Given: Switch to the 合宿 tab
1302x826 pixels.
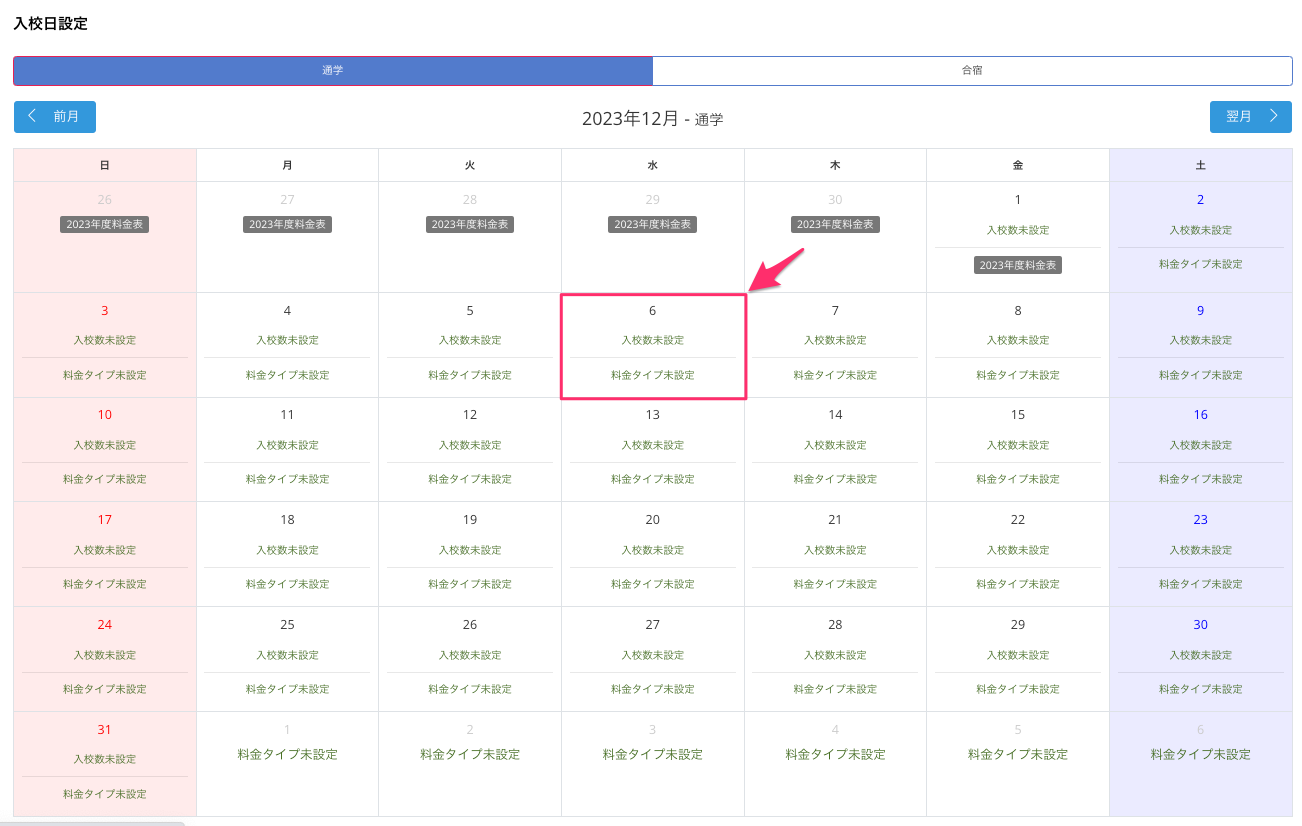Looking at the screenshot, I should click(x=972, y=71).
